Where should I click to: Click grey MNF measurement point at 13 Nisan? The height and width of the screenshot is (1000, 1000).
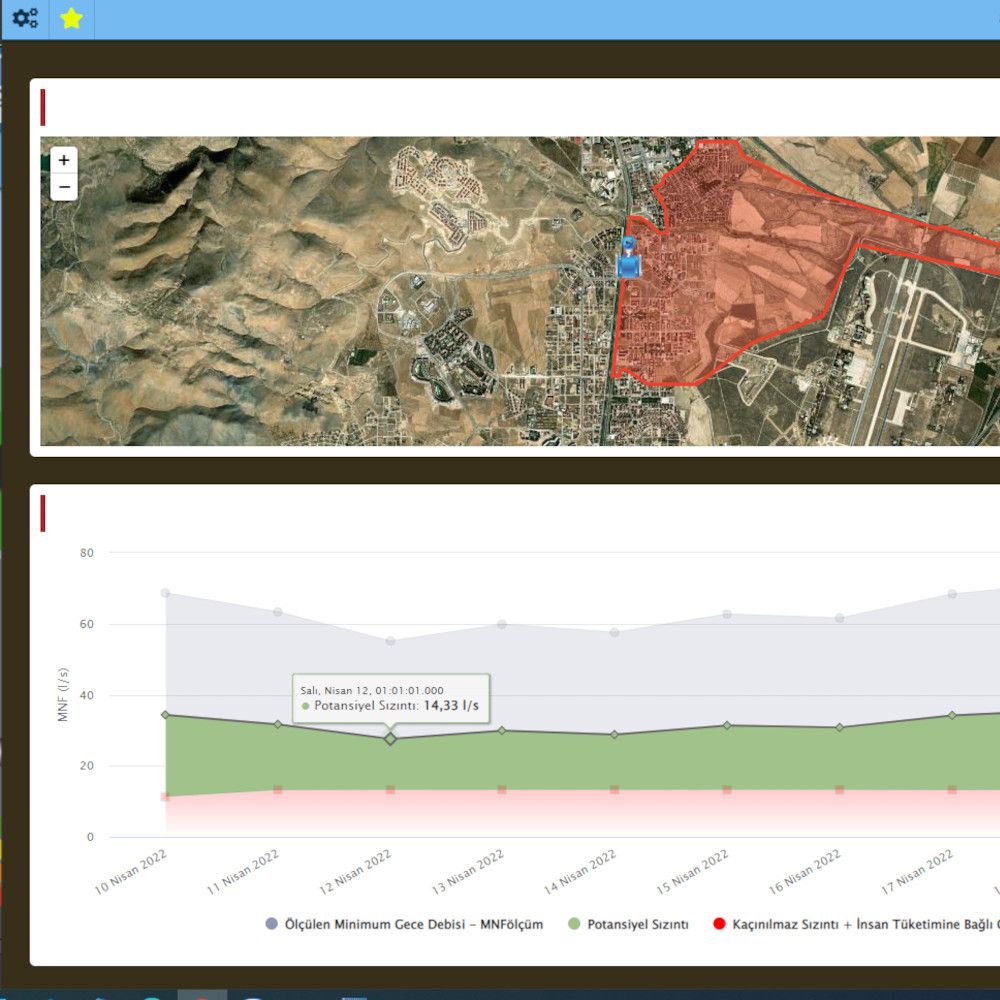point(502,624)
